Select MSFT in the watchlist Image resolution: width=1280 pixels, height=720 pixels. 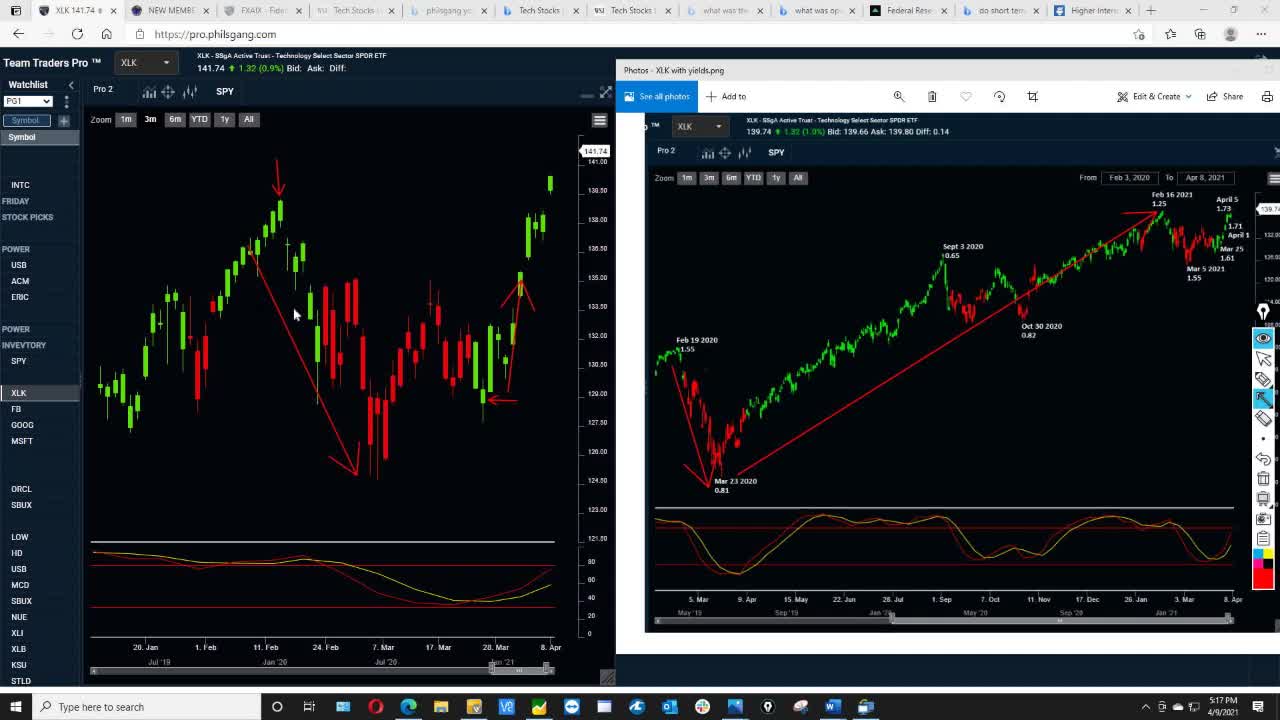[21, 441]
